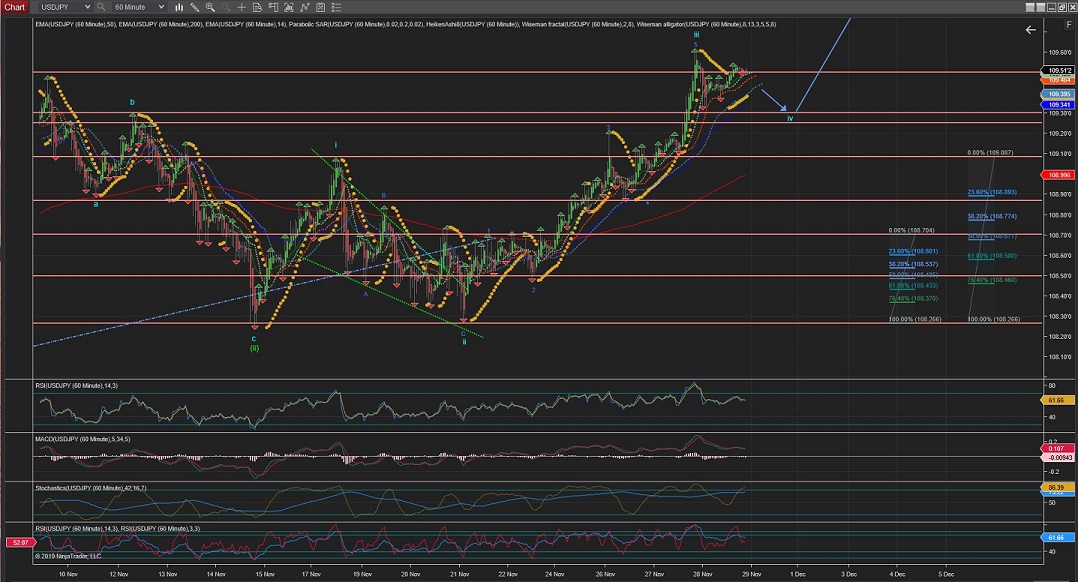The height and width of the screenshot is (582, 1078).
Task: Click the zoom in magnifier icon
Action: [210, 7]
